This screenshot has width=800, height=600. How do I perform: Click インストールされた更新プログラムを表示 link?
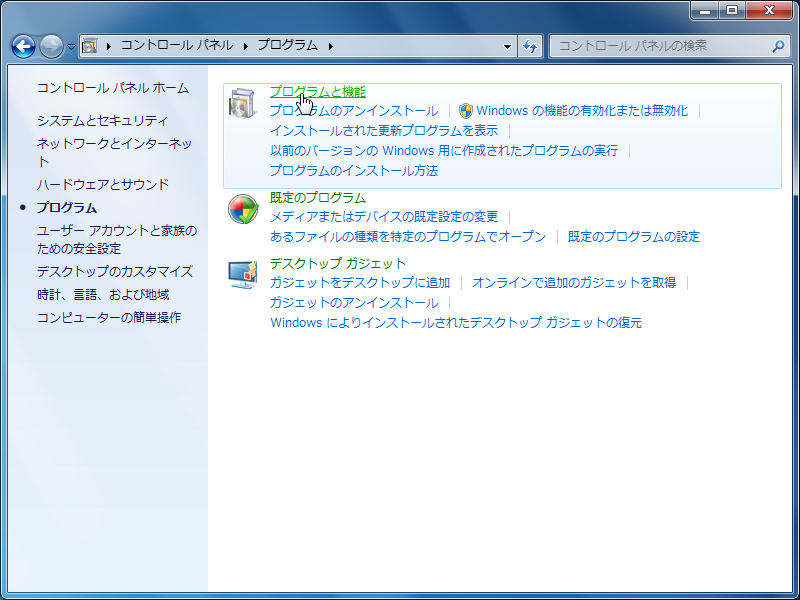pyautogui.click(x=384, y=131)
